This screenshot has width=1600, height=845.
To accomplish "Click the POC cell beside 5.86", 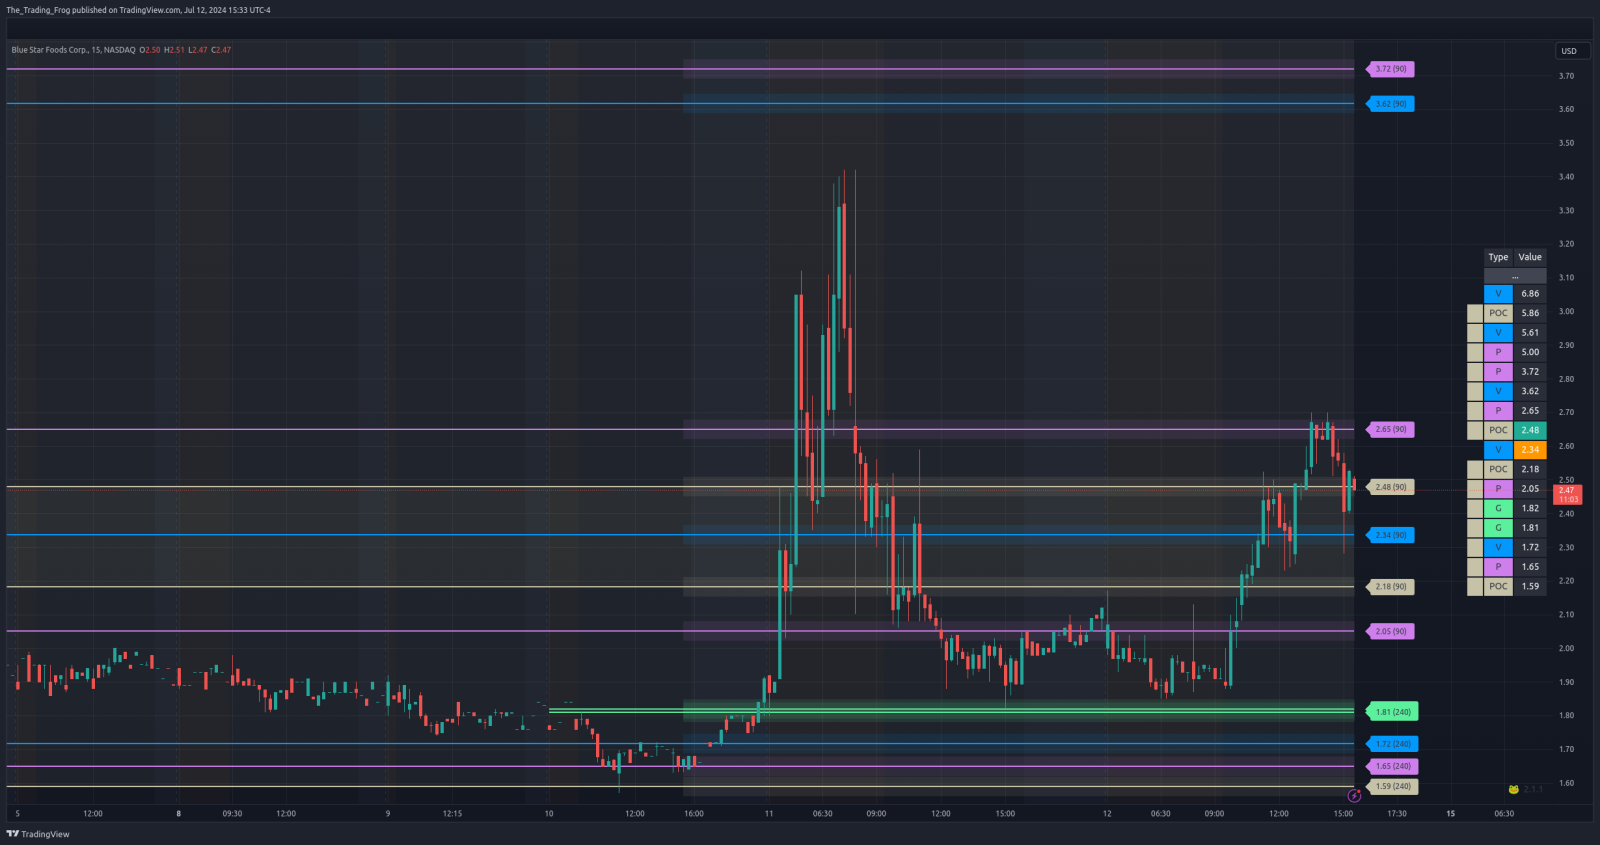I will pos(1498,313).
